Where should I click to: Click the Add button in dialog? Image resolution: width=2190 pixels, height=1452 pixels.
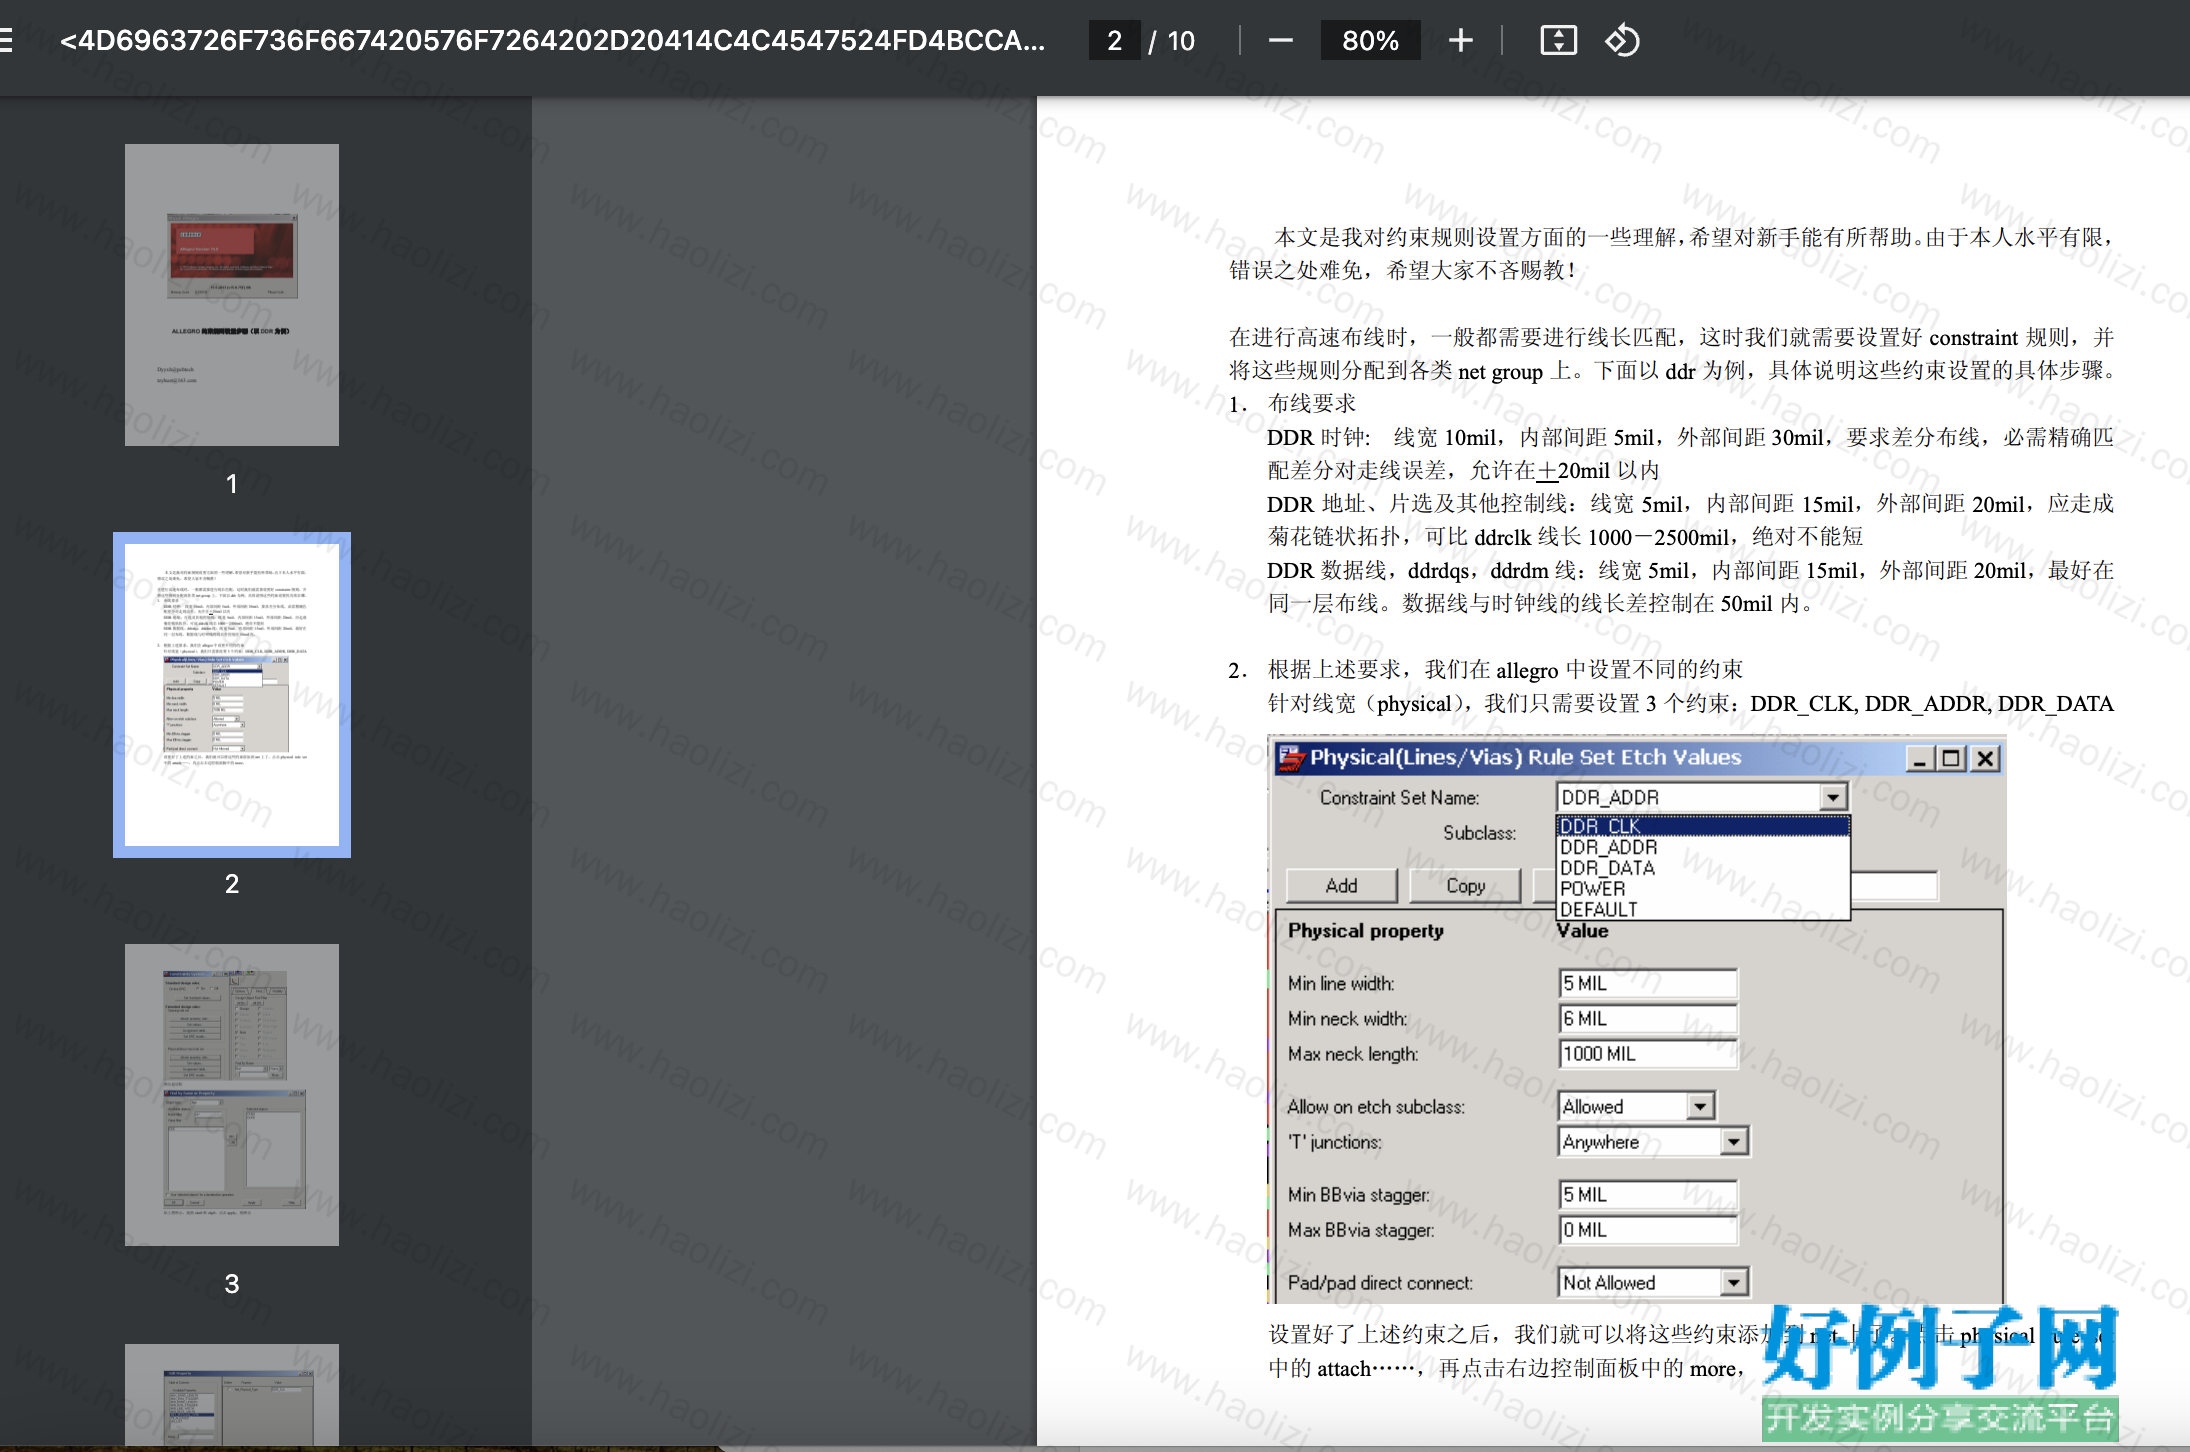click(1341, 885)
